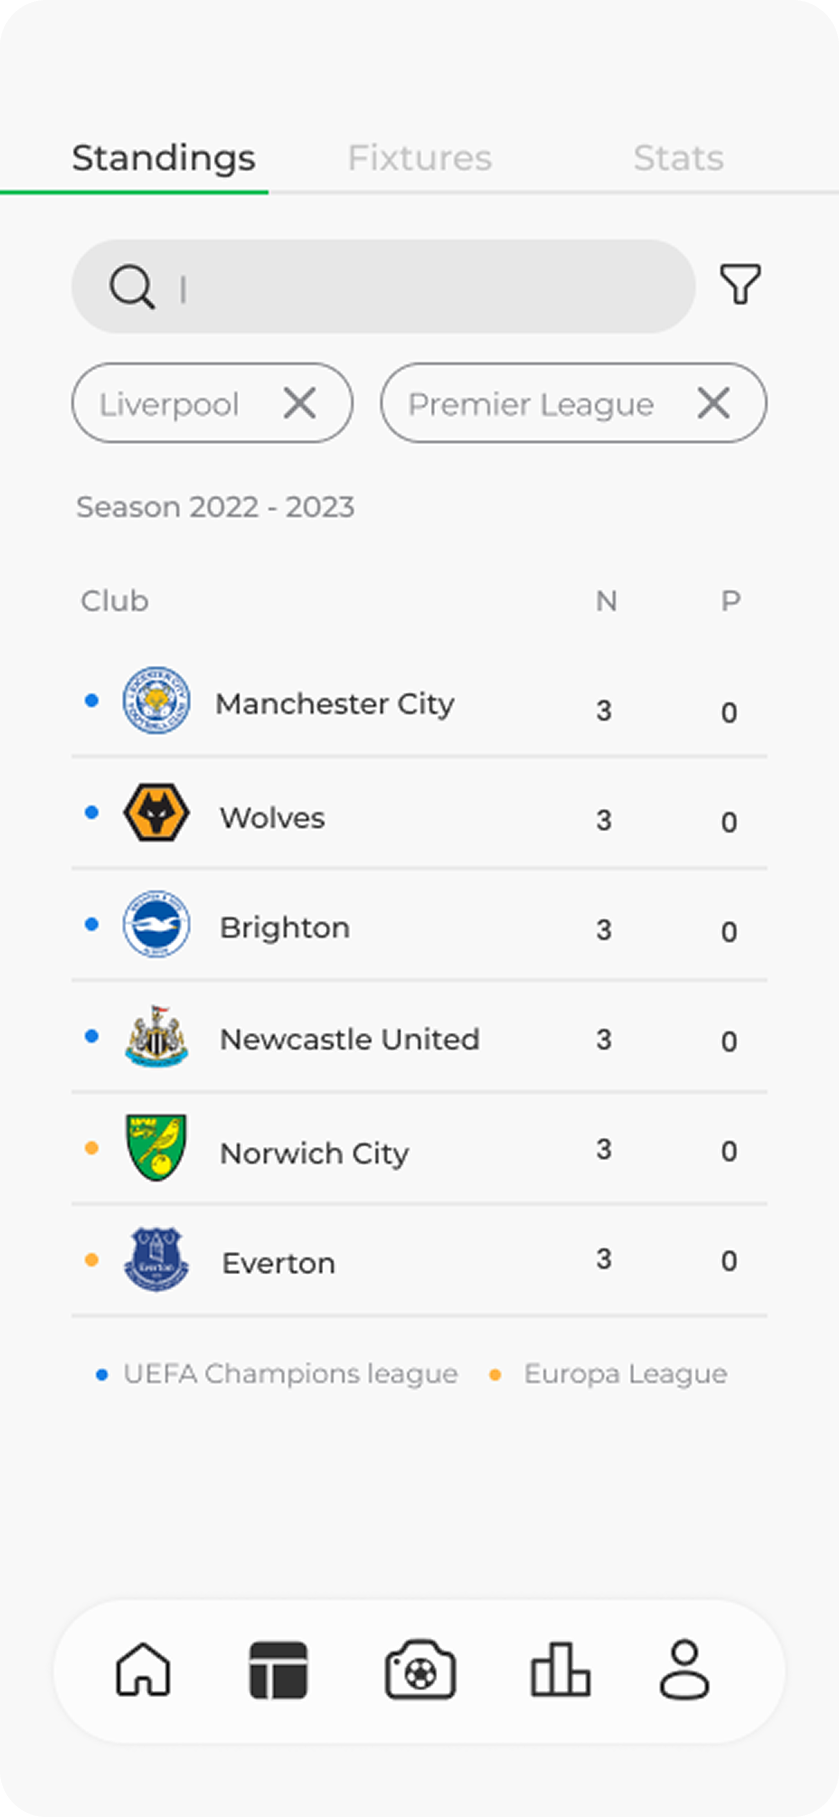Switch to the Fixtures tab
This screenshot has height=1817, width=839.
tap(419, 158)
